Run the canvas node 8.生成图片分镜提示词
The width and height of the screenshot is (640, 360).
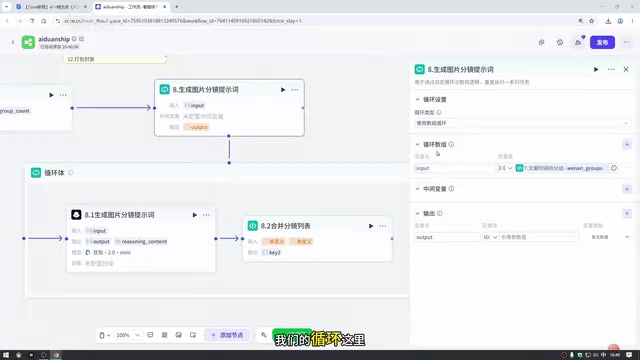(x=282, y=90)
